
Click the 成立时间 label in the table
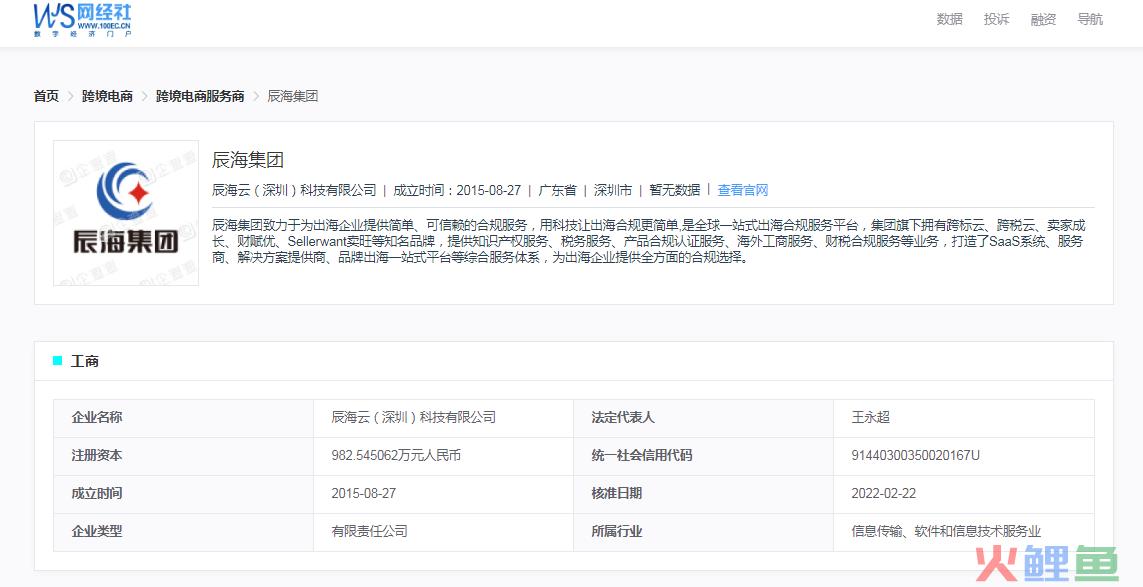(97, 494)
